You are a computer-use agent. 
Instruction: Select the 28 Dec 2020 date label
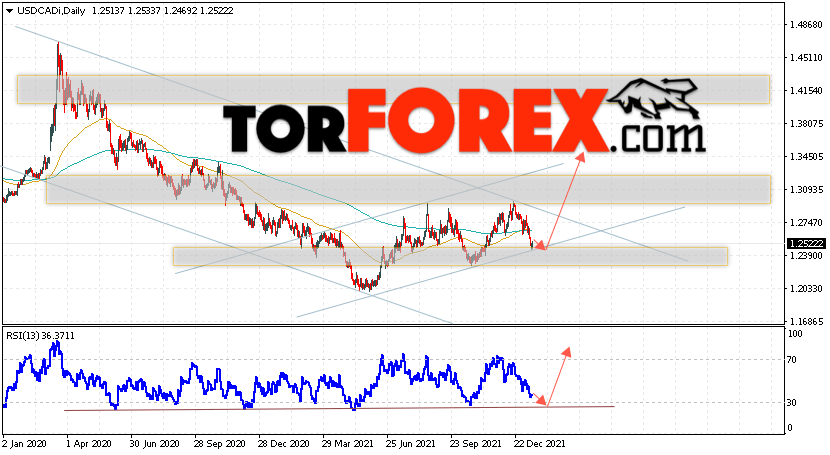283,443
